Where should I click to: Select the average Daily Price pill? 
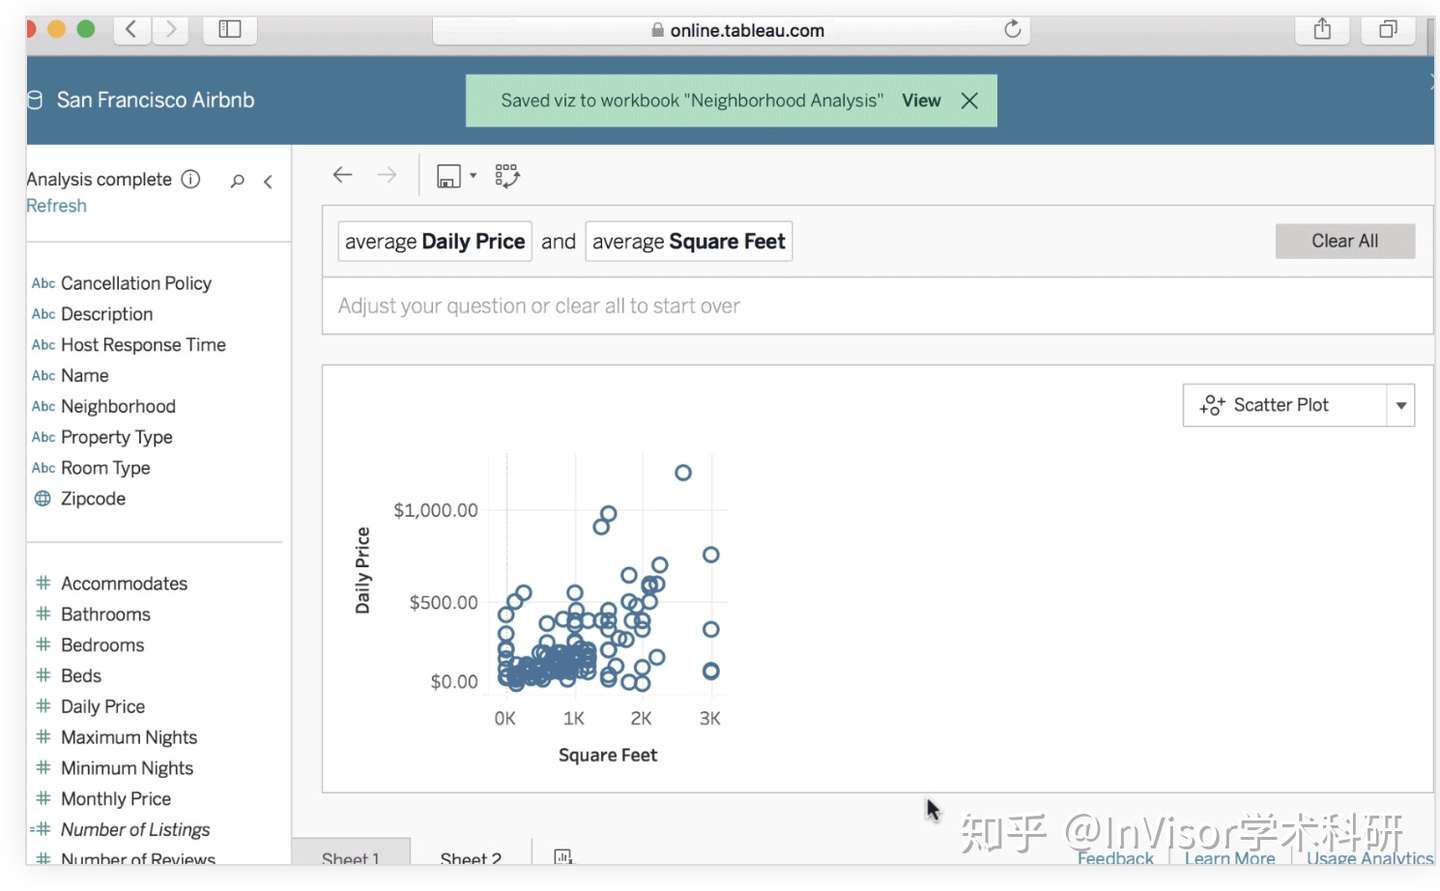pyautogui.click(x=435, y=241)
